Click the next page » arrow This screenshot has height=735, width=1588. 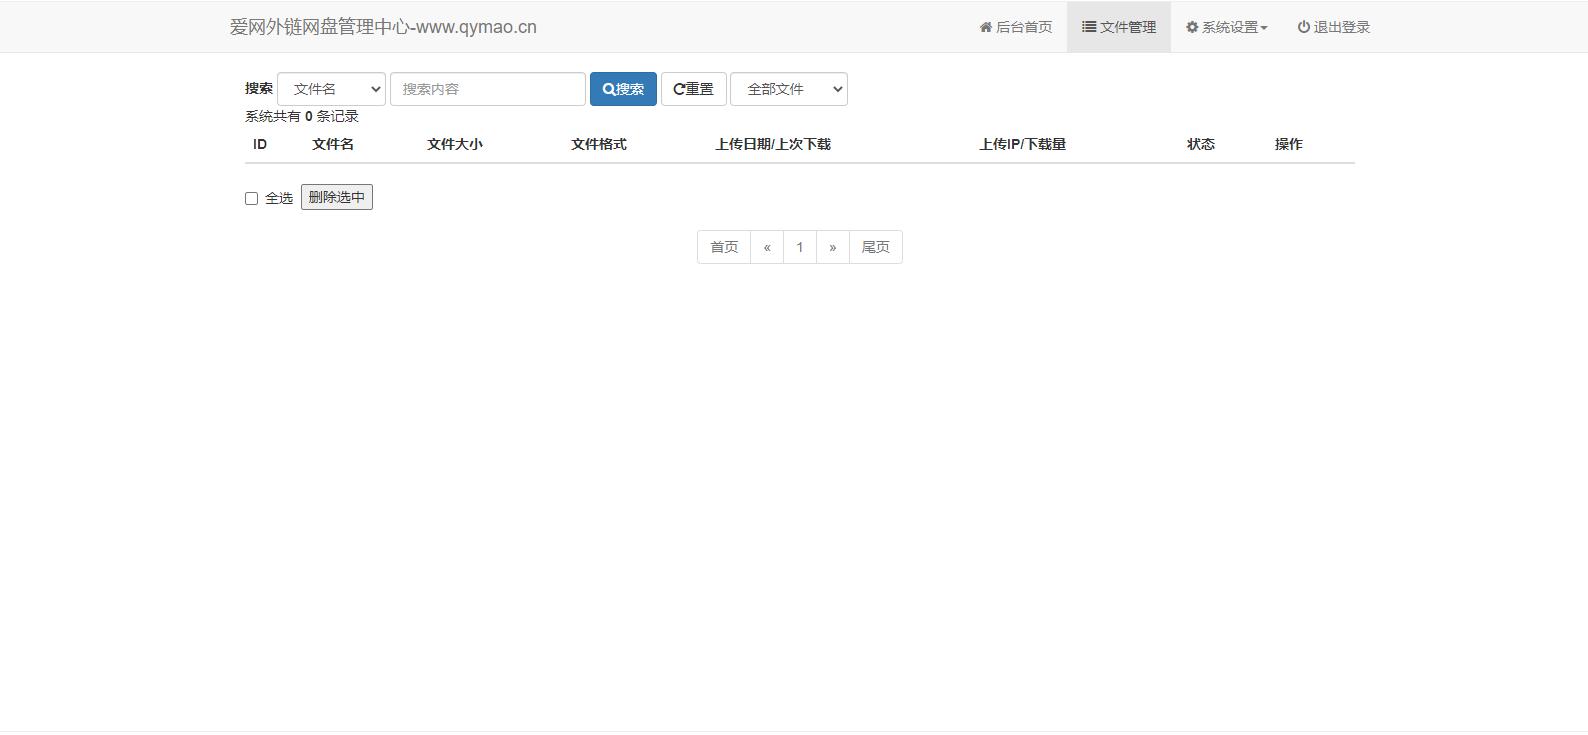point(832,247)
